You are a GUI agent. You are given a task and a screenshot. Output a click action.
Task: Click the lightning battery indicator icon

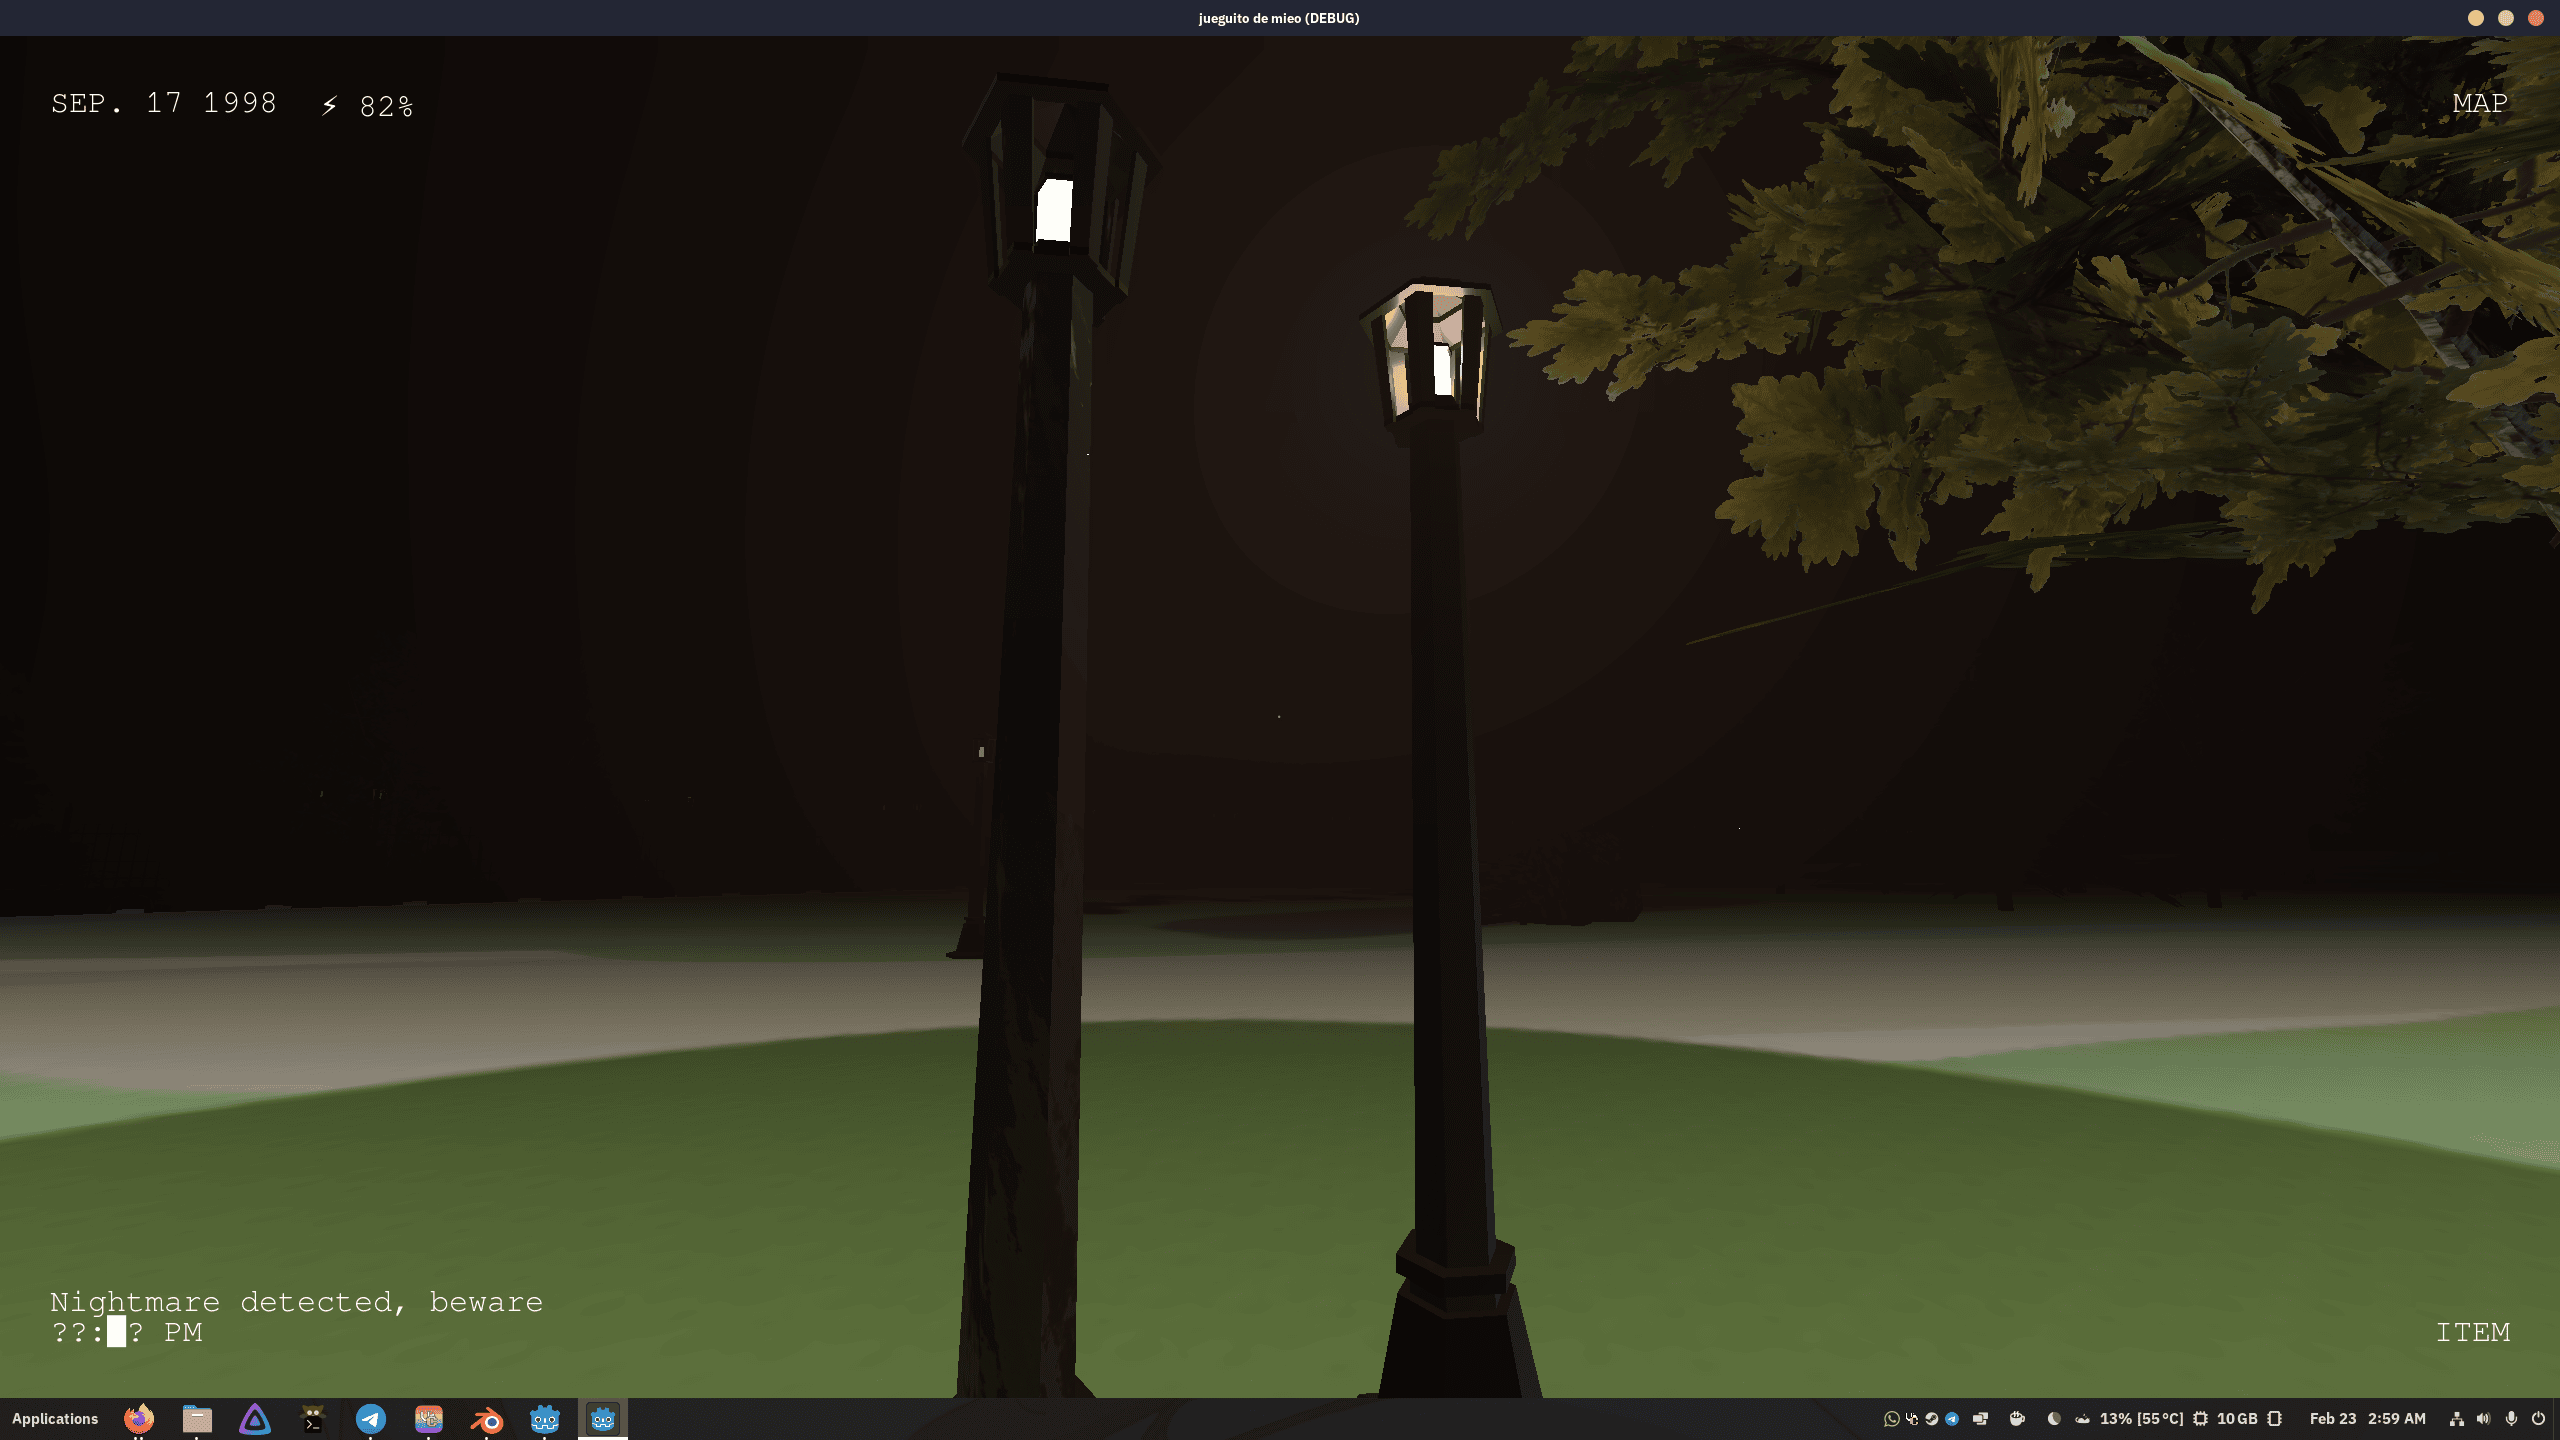click(330, 105)
